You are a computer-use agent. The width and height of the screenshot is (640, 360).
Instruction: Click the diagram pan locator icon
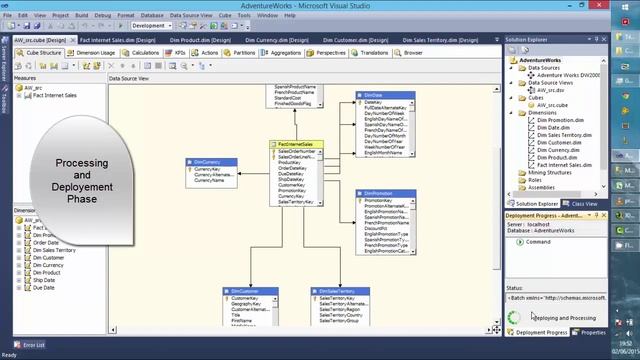496,330
